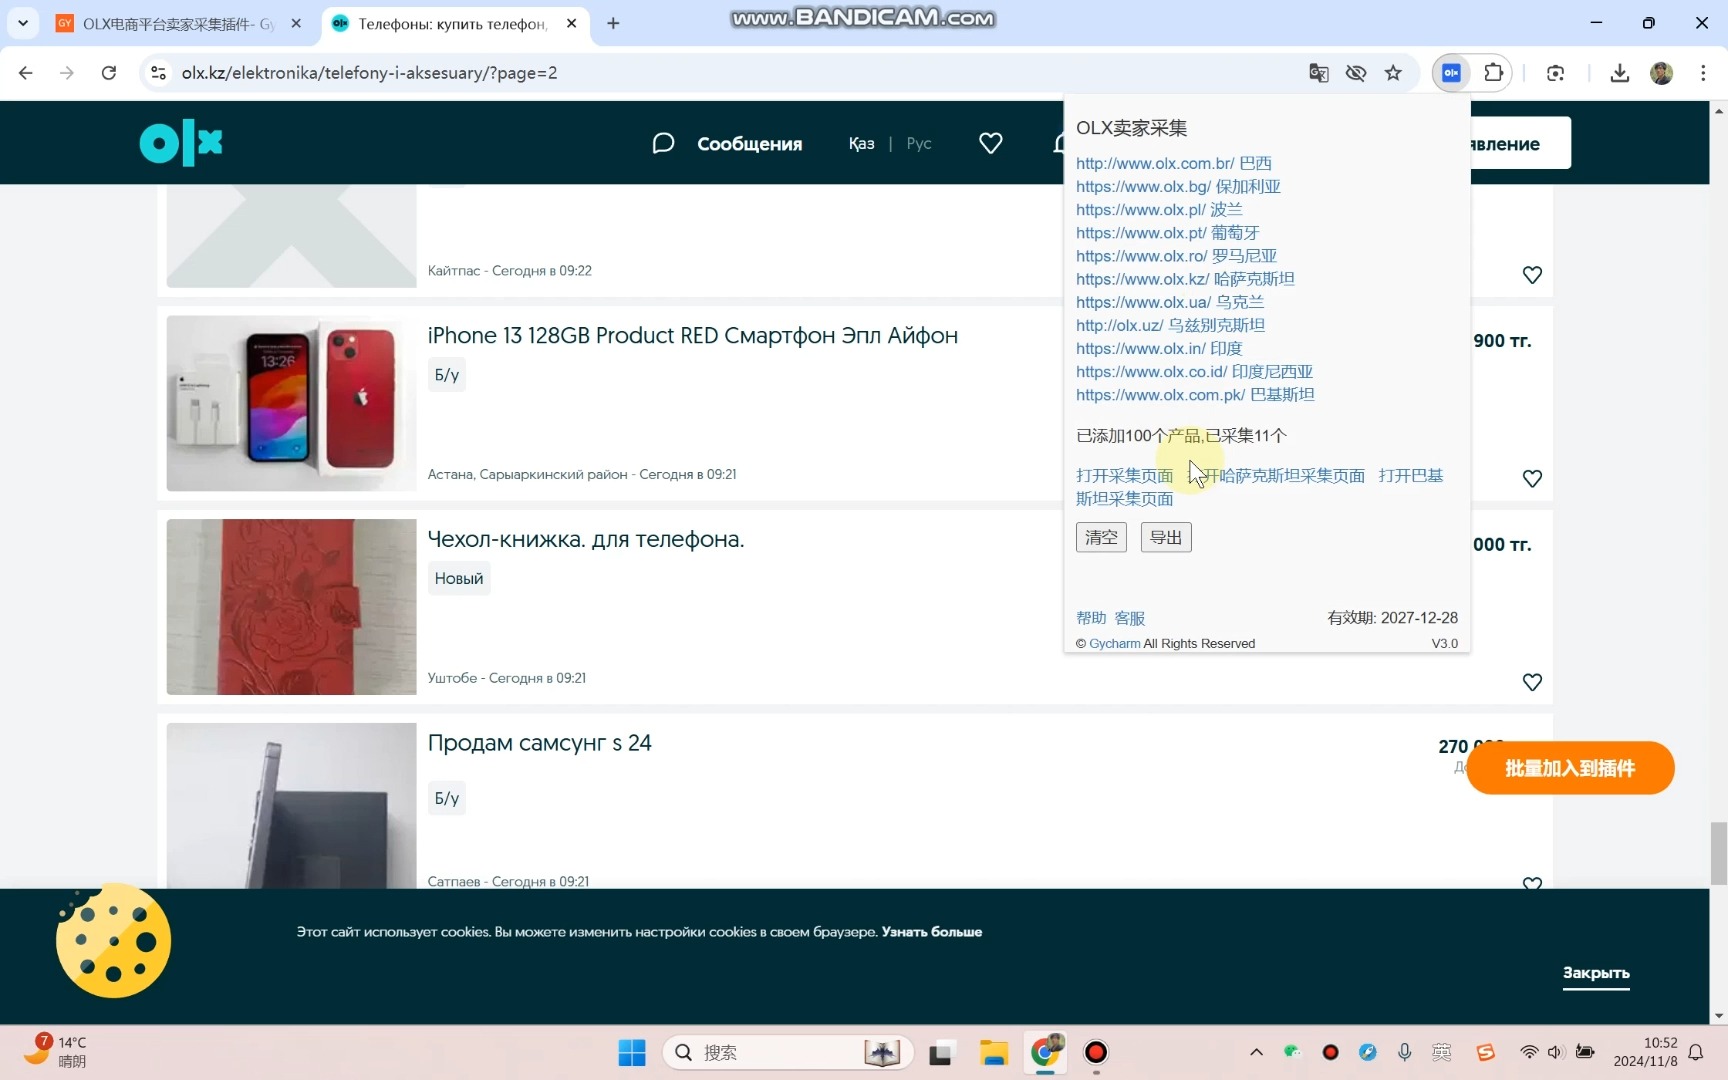This screenshot has width=1728, height=1080.
Task: Open the Windows Start menu
Action: 631,1052
